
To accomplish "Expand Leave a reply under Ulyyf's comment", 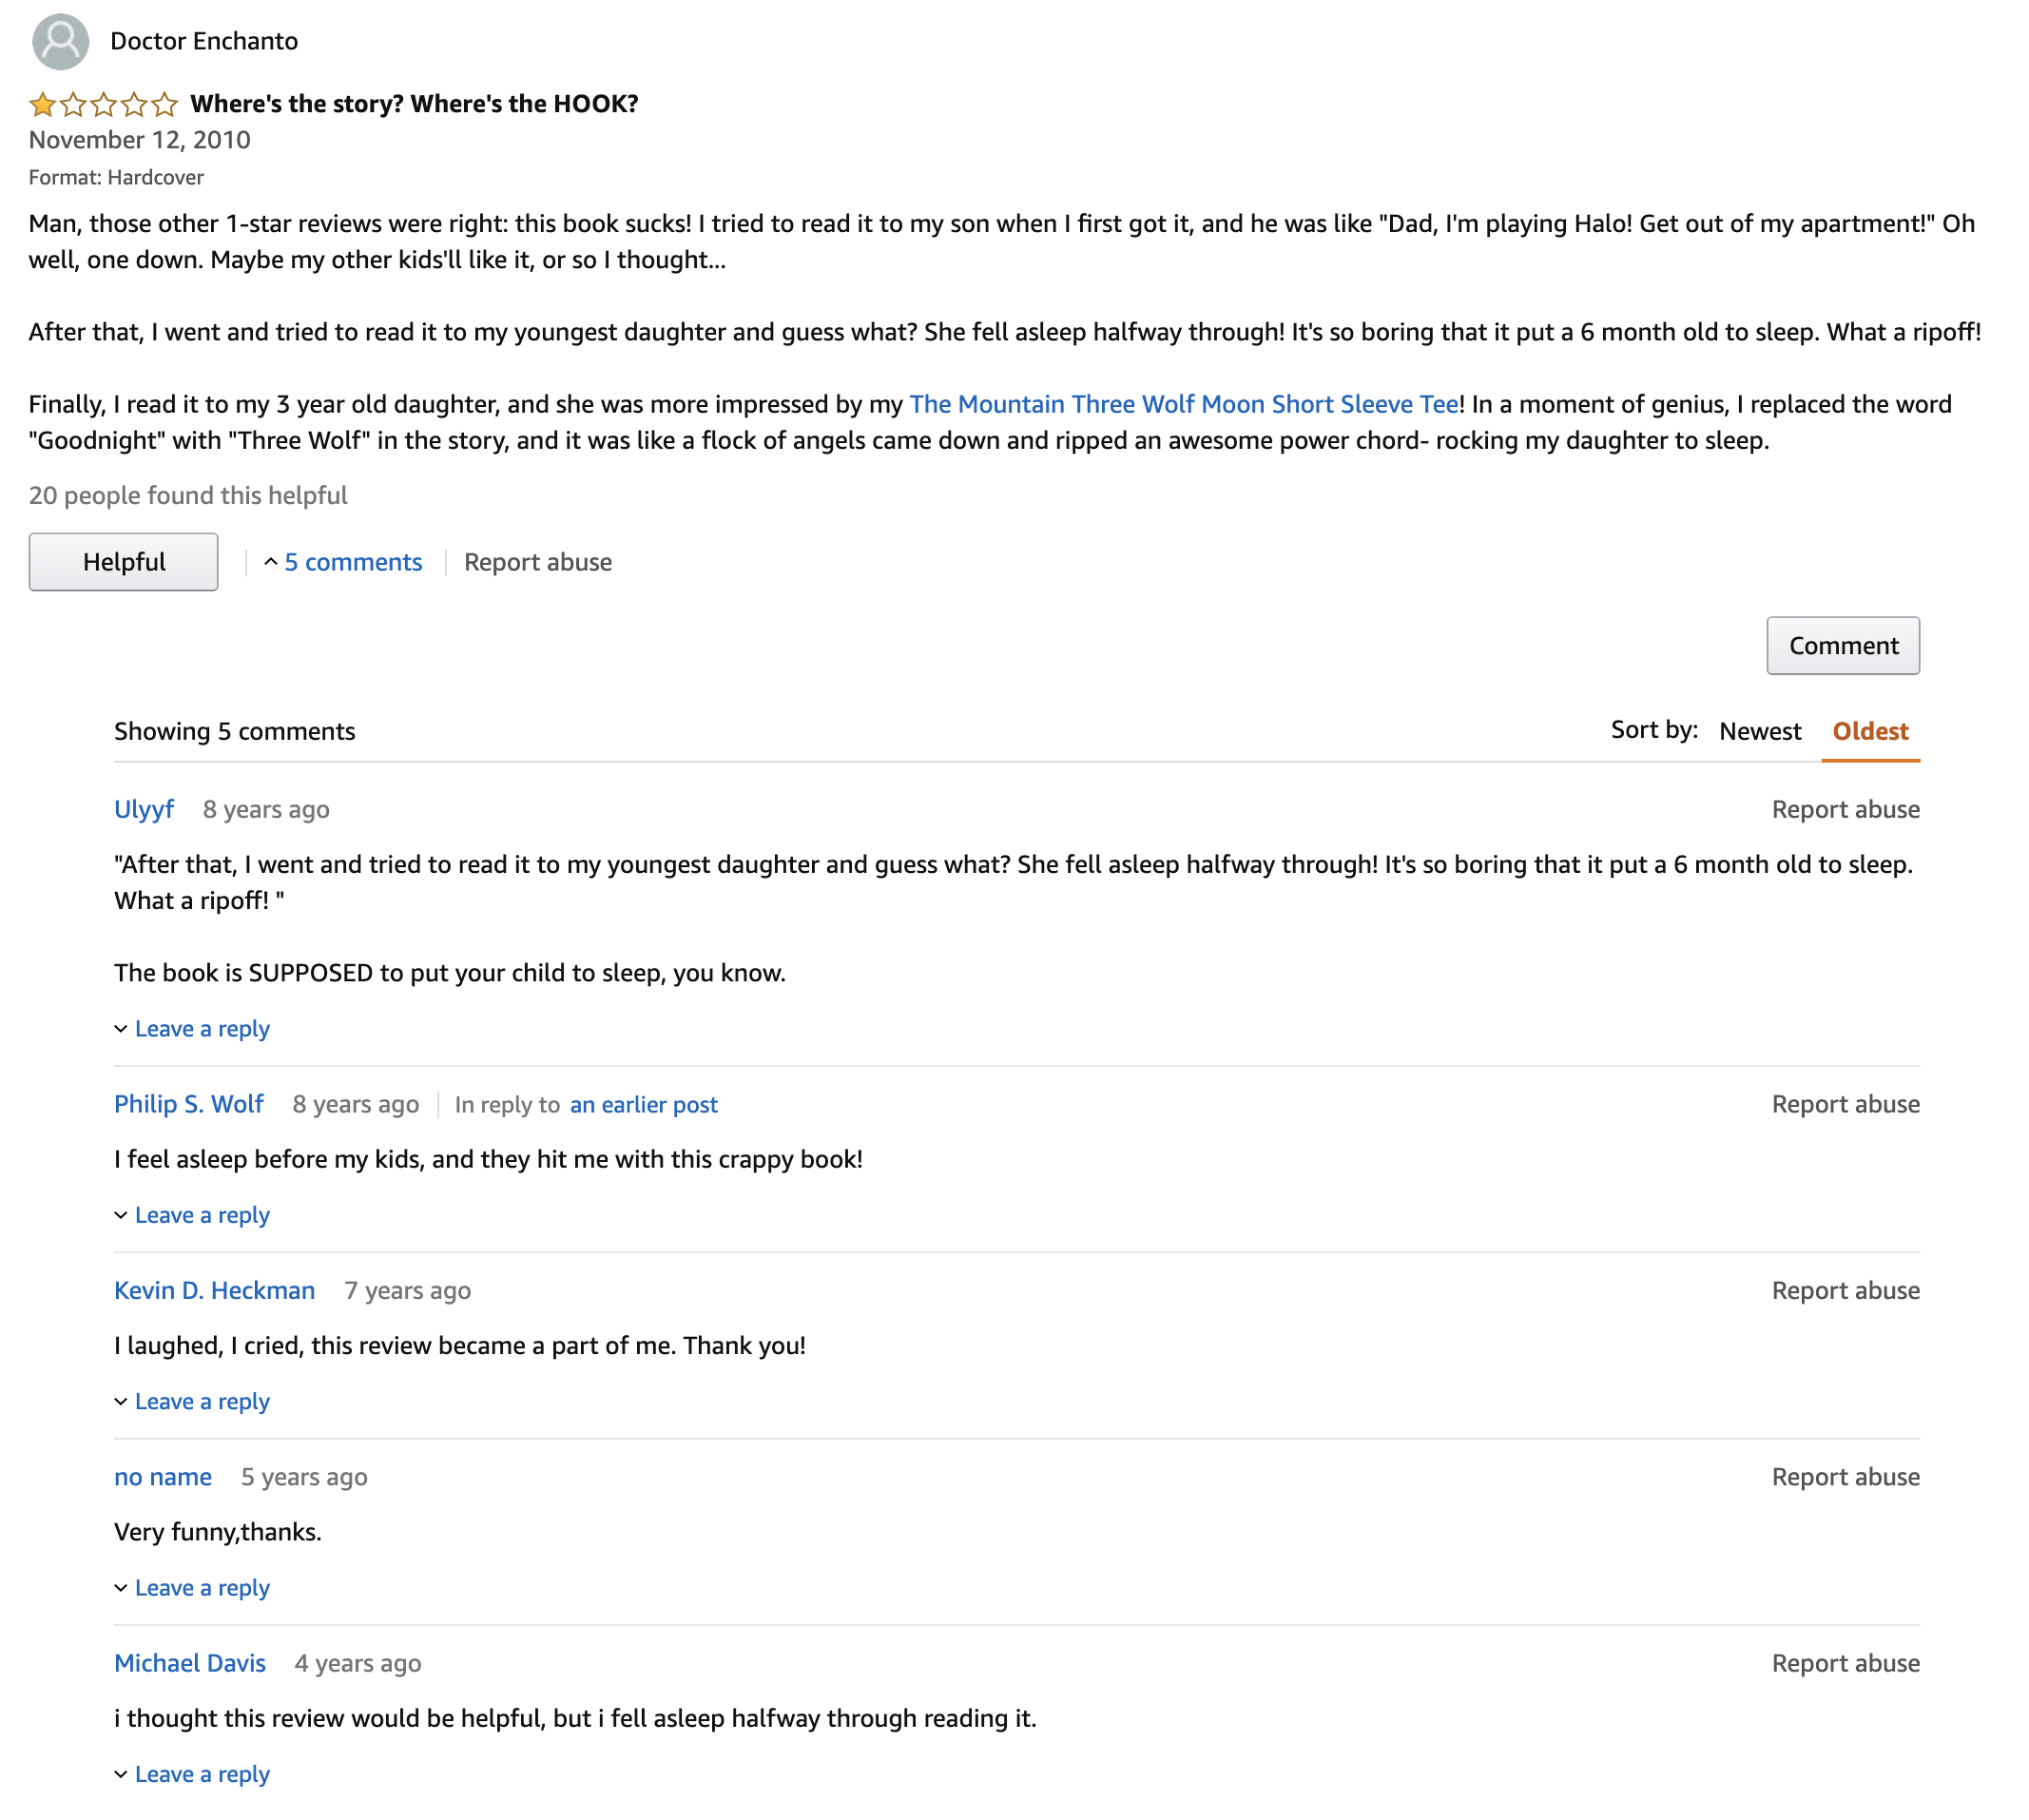I will pos(192,1029).
